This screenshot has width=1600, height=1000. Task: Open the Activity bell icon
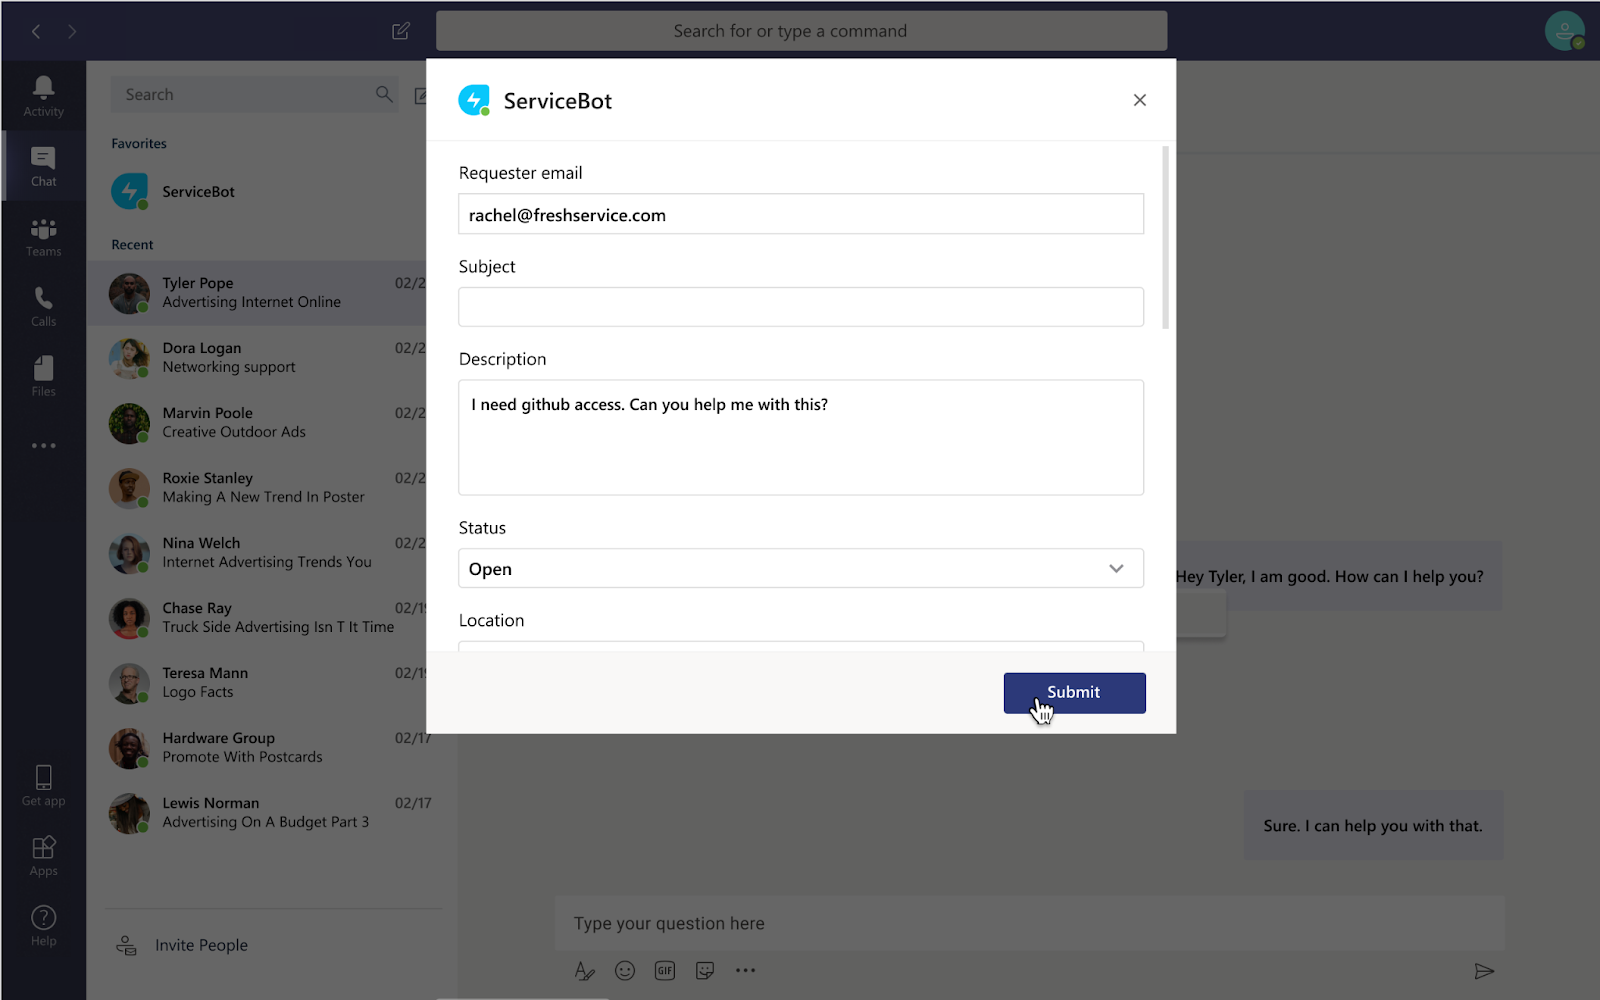pyautogui.click(x=43, y=87)
